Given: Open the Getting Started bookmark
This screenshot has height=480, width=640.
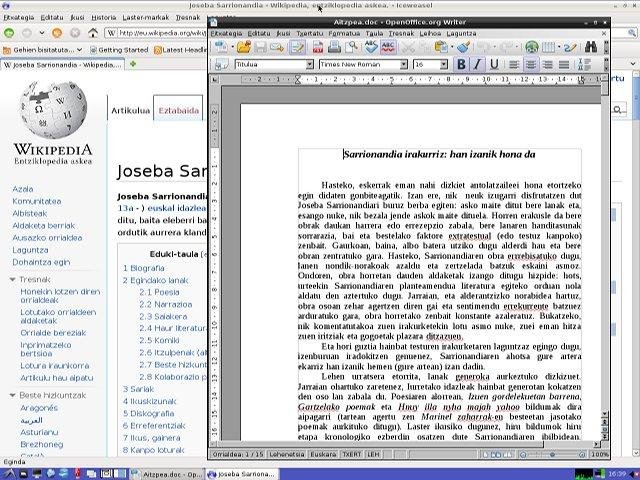Looking at the screenshot, I should pos(119,50).
